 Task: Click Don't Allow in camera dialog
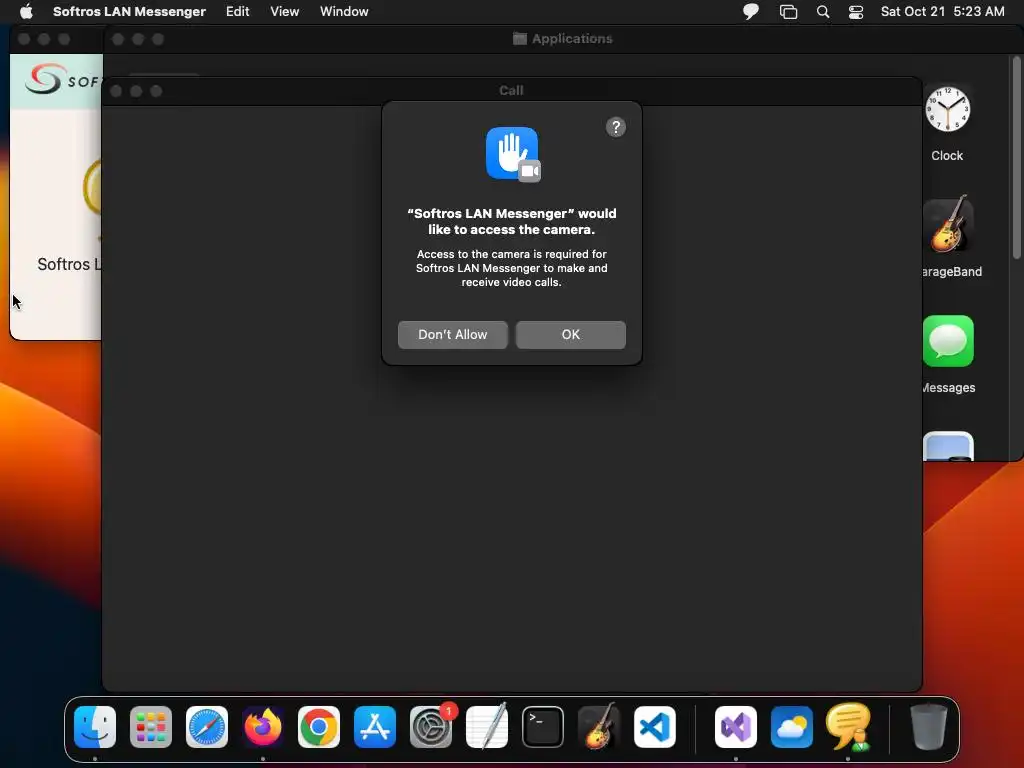(453, 334)
